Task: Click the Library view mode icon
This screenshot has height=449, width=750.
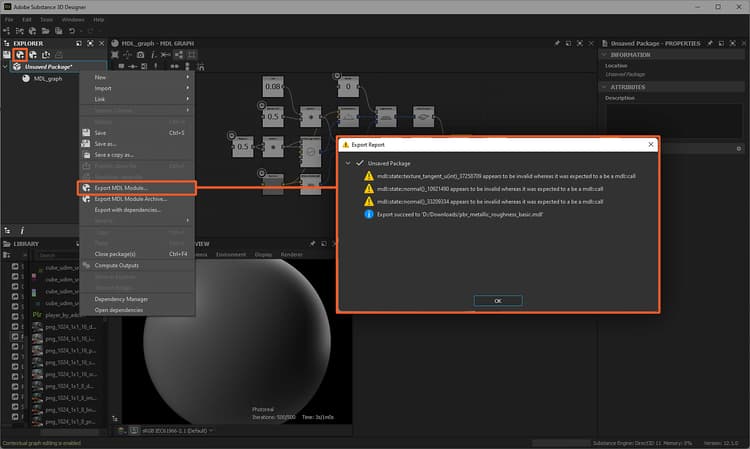Action: (7, 255)
